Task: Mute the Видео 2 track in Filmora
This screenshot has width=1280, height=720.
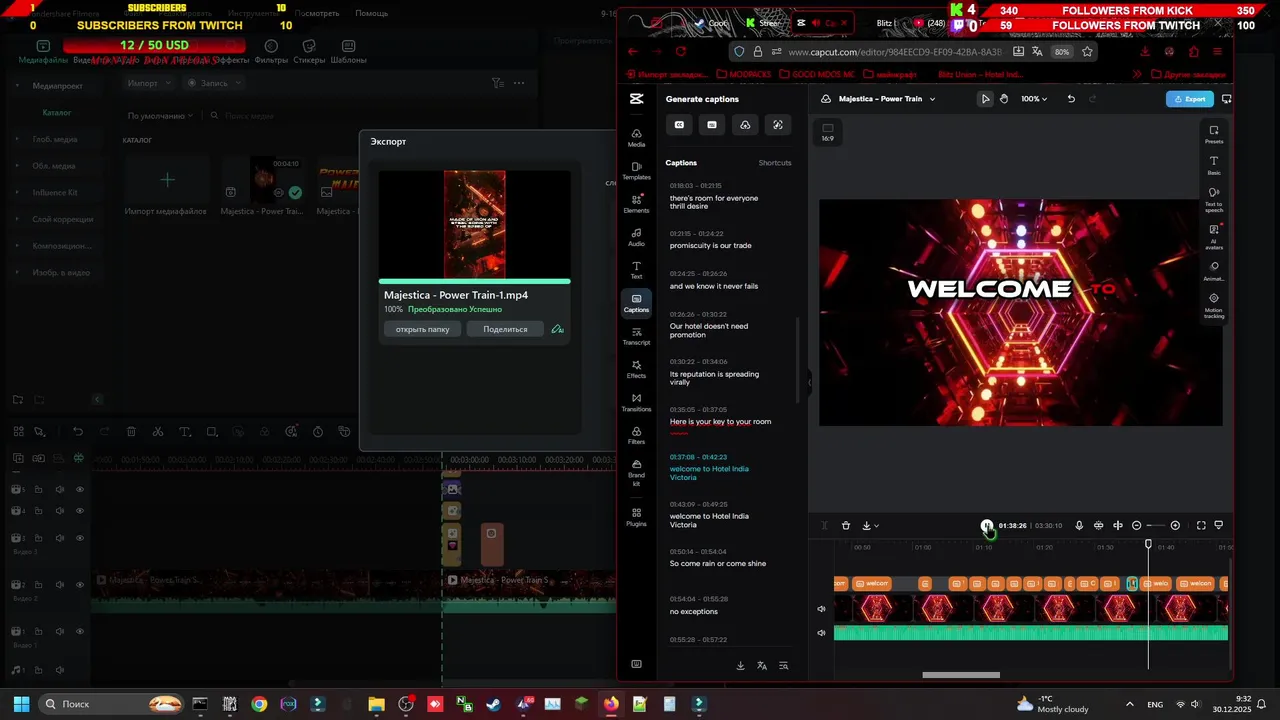Action: coord(59,585)
